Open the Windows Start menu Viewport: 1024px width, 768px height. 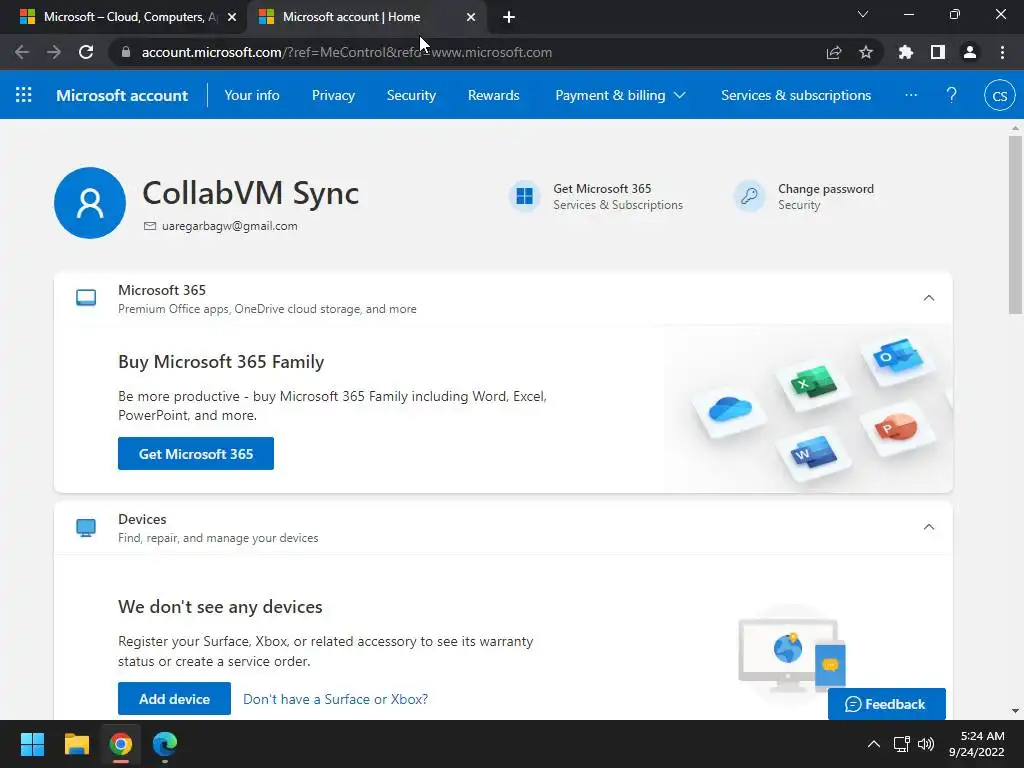[32, 744]
